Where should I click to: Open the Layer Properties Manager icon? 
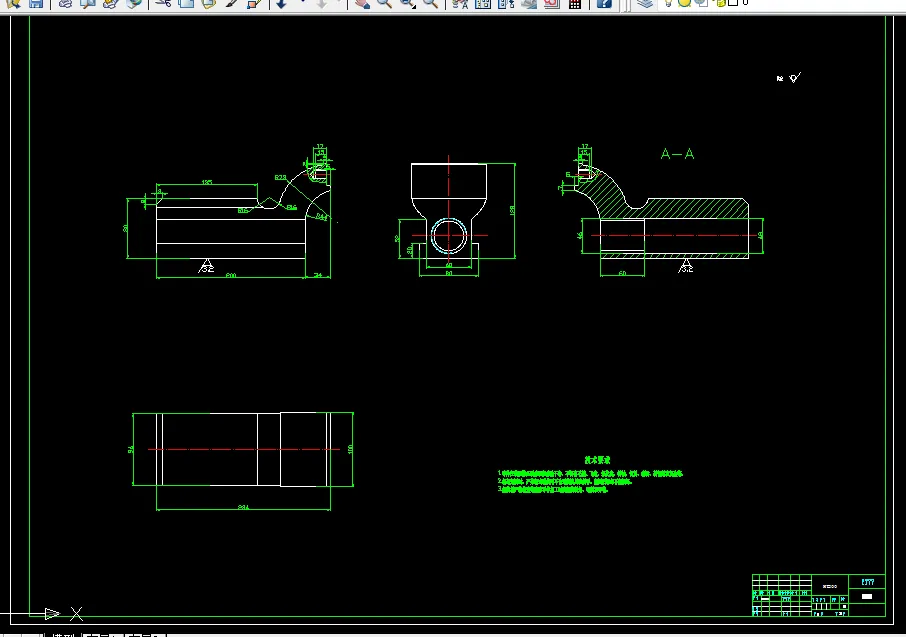[645, 3]
